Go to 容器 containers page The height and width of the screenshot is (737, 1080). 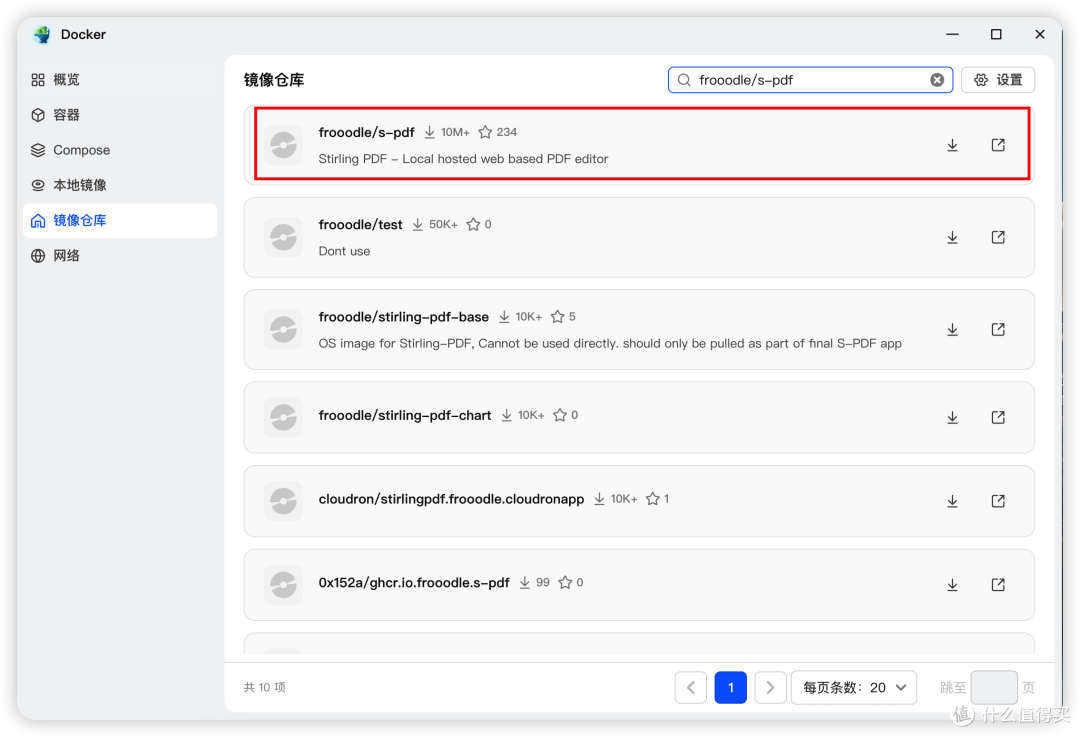point(120,115)
